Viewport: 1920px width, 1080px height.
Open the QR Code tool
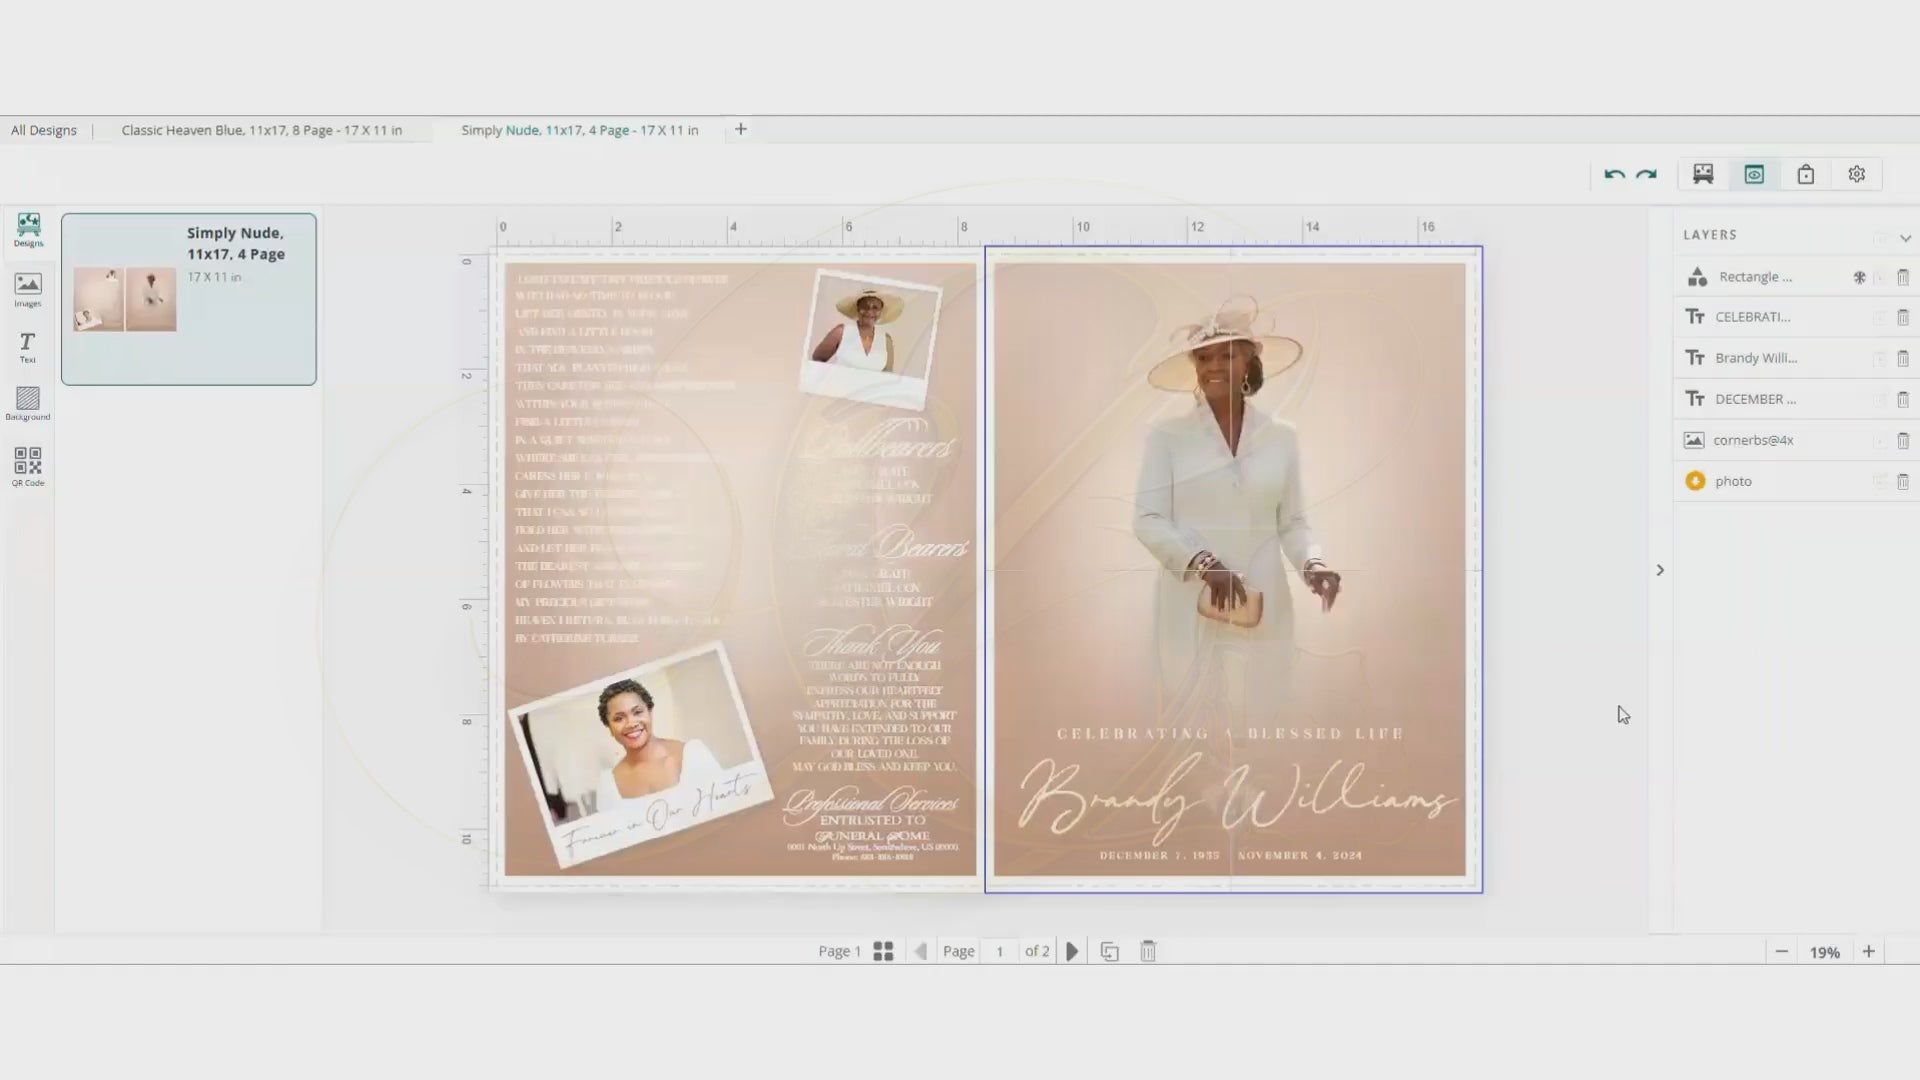tap(28, 466)
